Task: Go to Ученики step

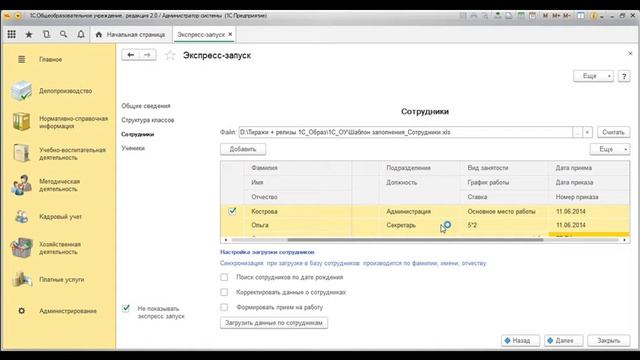Action: point(133,148)
